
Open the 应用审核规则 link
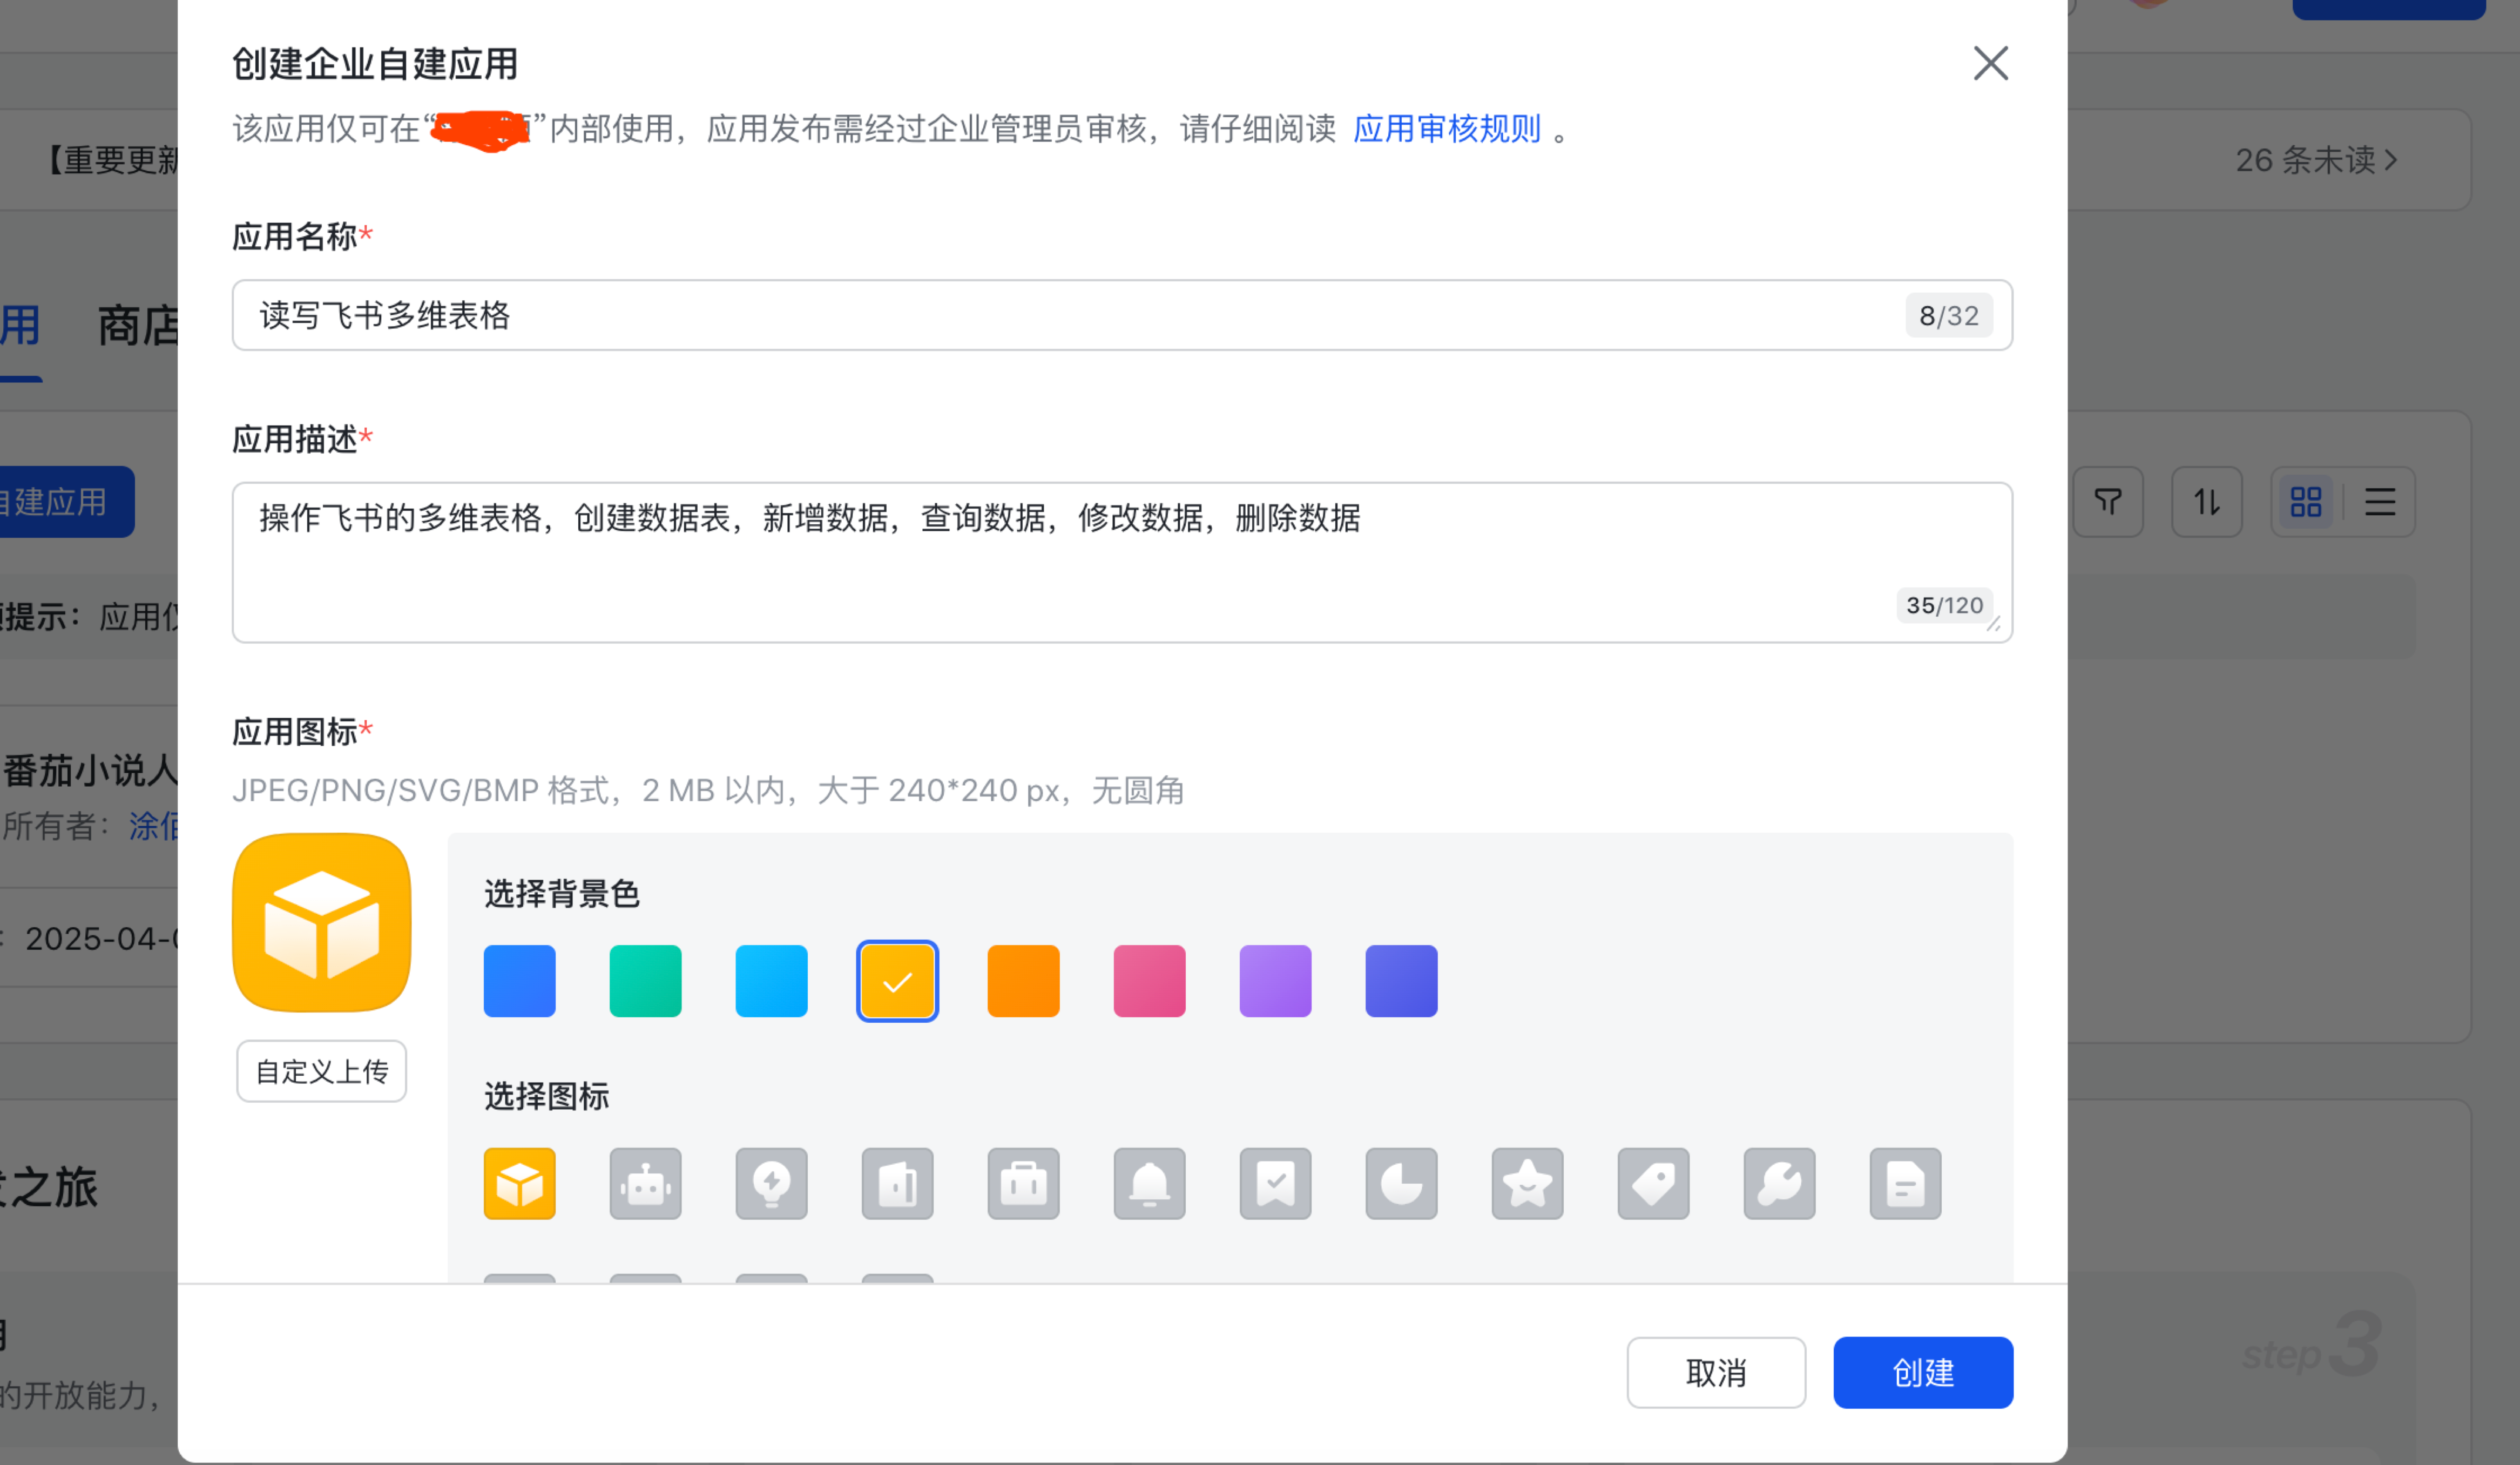(x=1446, y=129)
